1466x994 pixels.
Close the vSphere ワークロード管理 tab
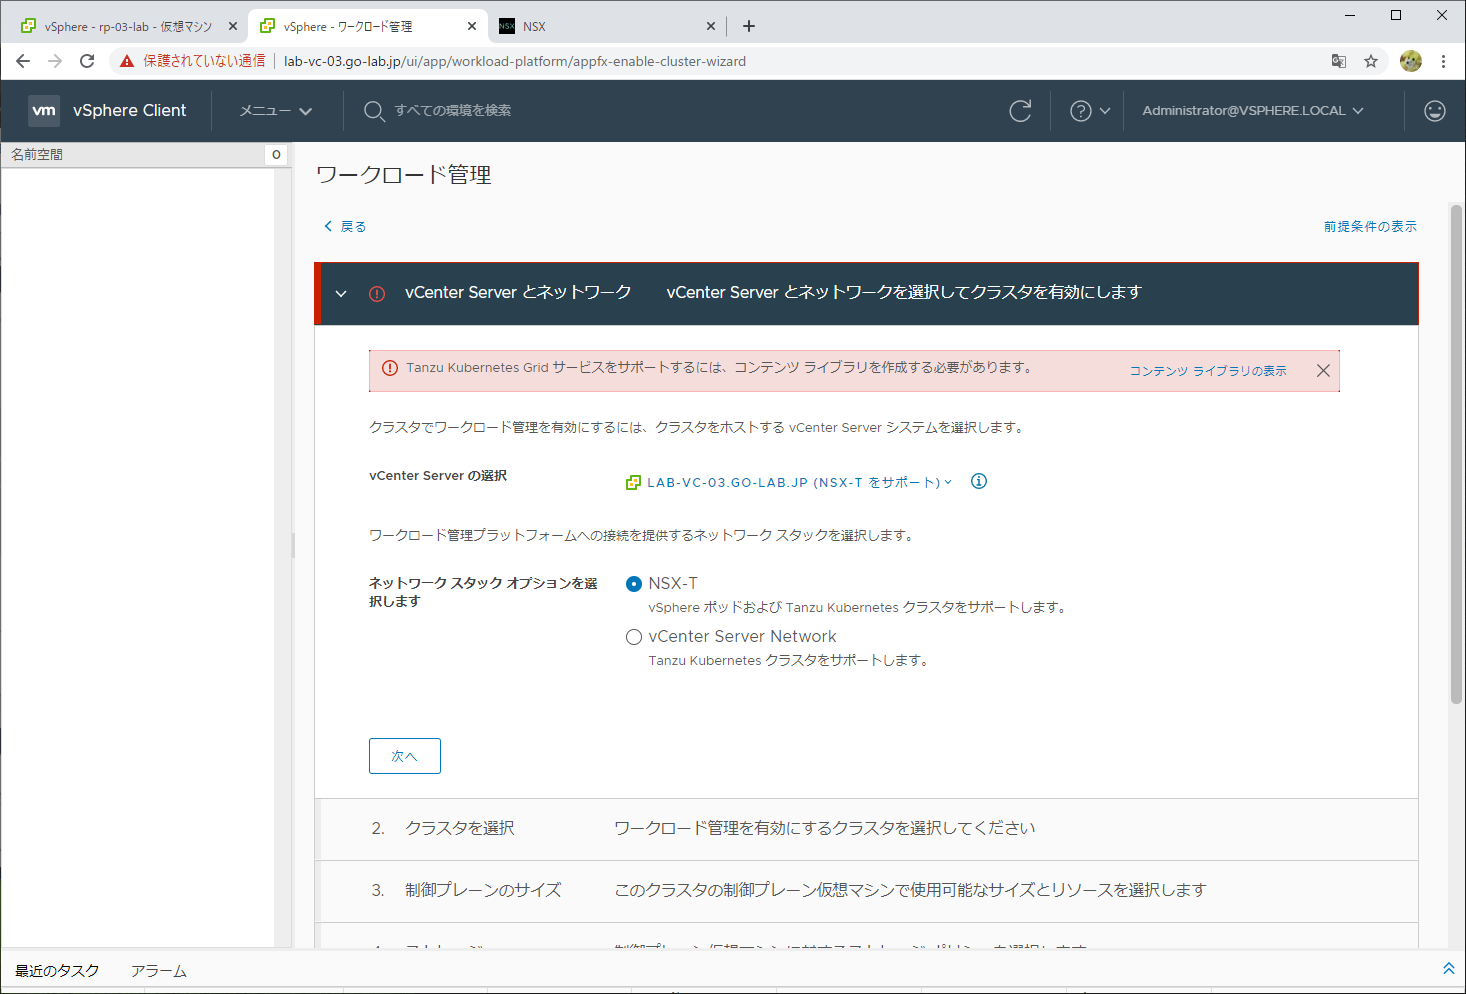472,26
